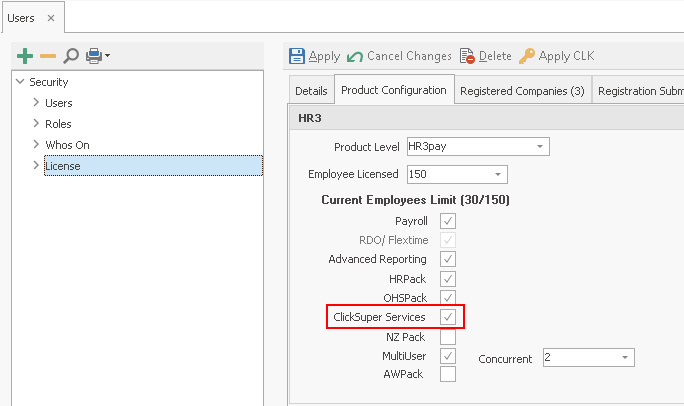Open the Product Level dropdown

coord(540,147)
